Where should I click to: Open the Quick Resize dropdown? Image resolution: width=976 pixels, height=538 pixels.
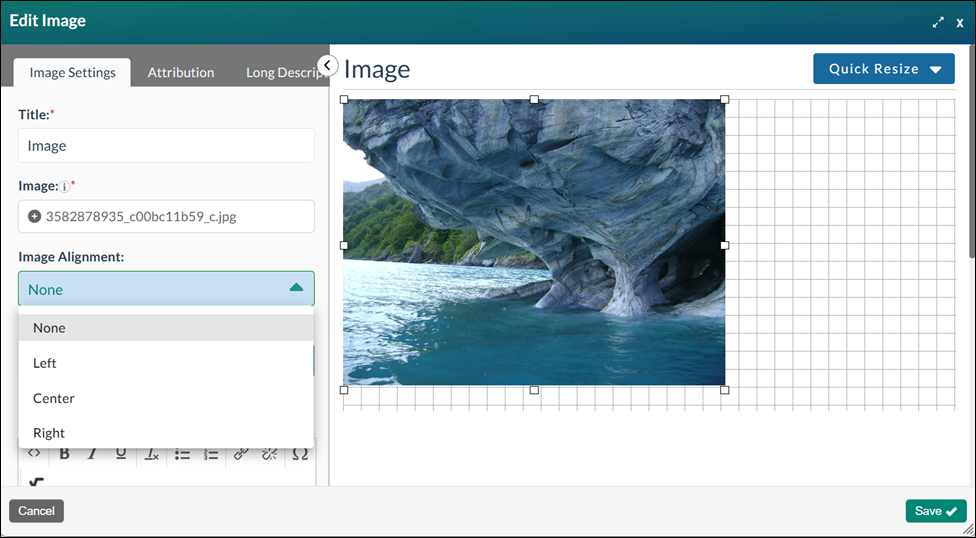coord(884,68)
